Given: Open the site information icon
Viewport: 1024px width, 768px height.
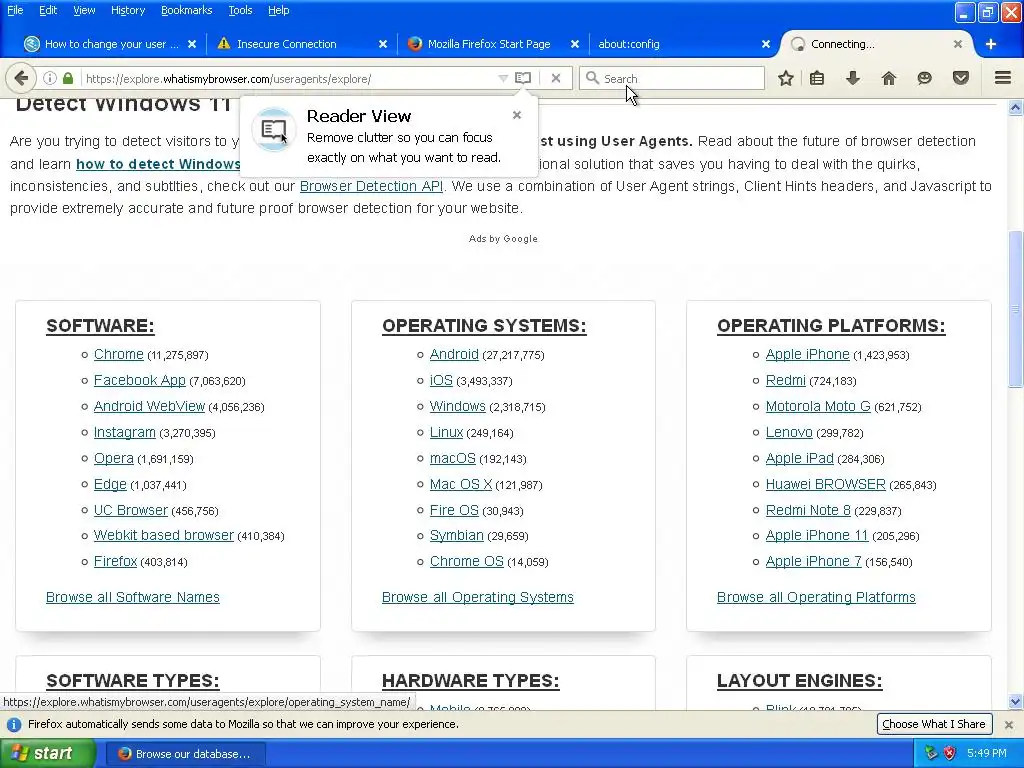Looking at the screenshot, I should pyautogui.click(x=50, y=78).
